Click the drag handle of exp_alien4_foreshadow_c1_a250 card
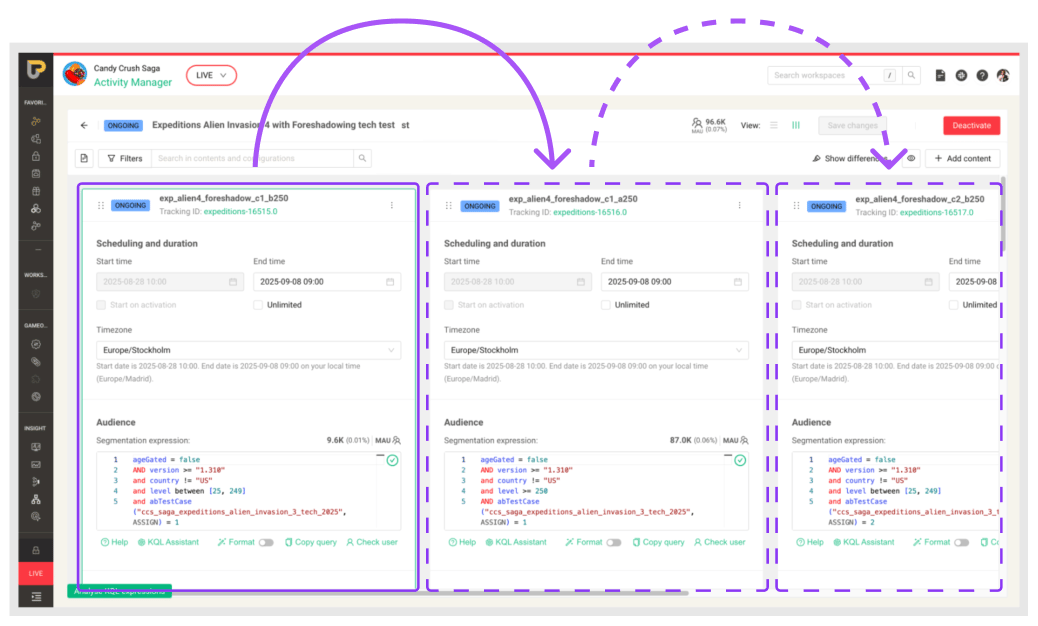1038x626 pixels. pos(449,205)
